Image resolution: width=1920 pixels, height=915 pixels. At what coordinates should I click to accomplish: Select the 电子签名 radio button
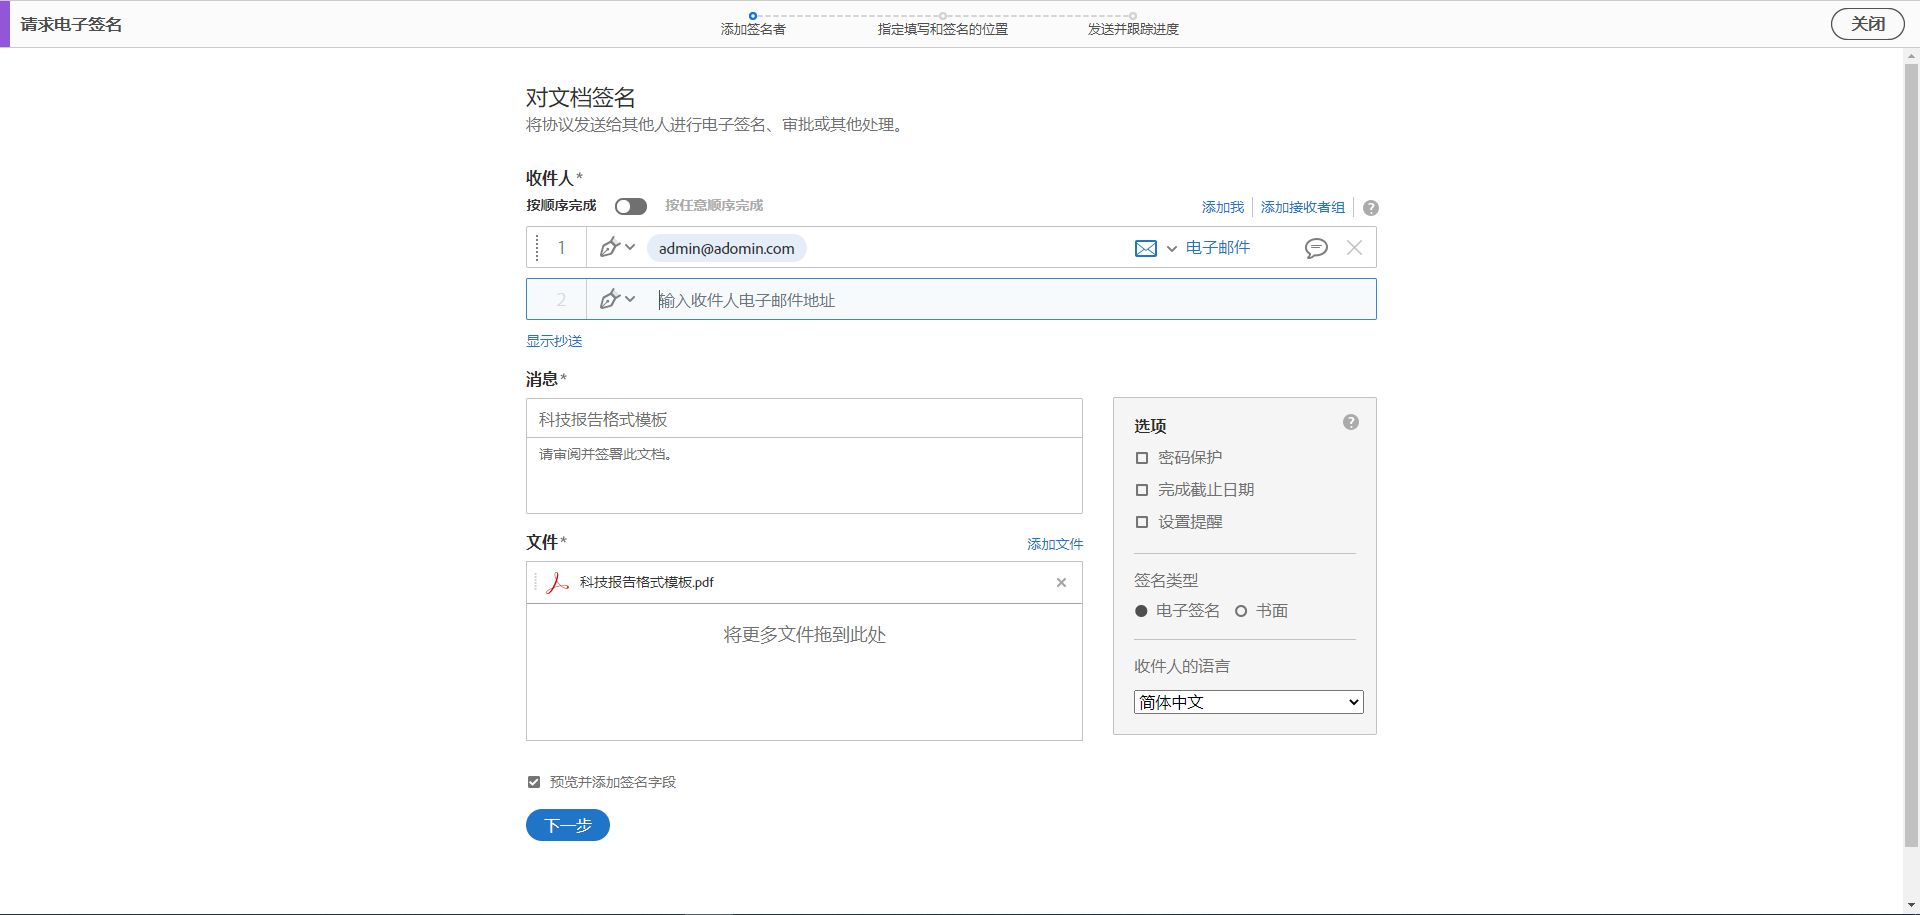(x=1141, y=611)
